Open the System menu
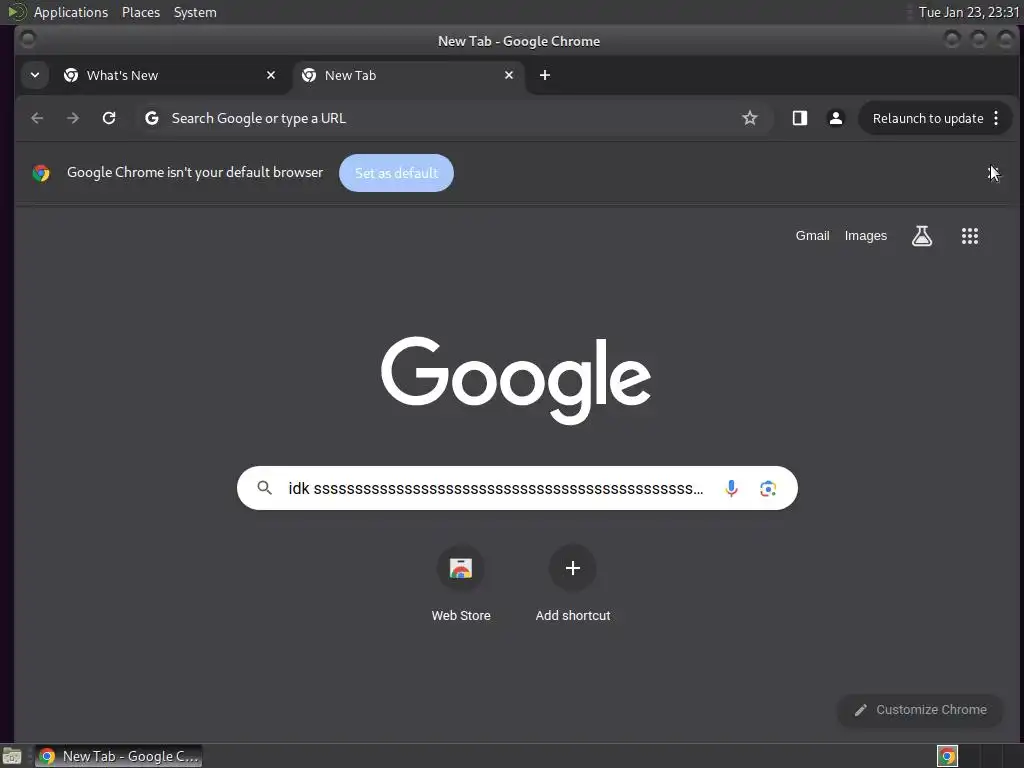The height and width of the screenshot is (768, 1024). click(x=195, y=12)
